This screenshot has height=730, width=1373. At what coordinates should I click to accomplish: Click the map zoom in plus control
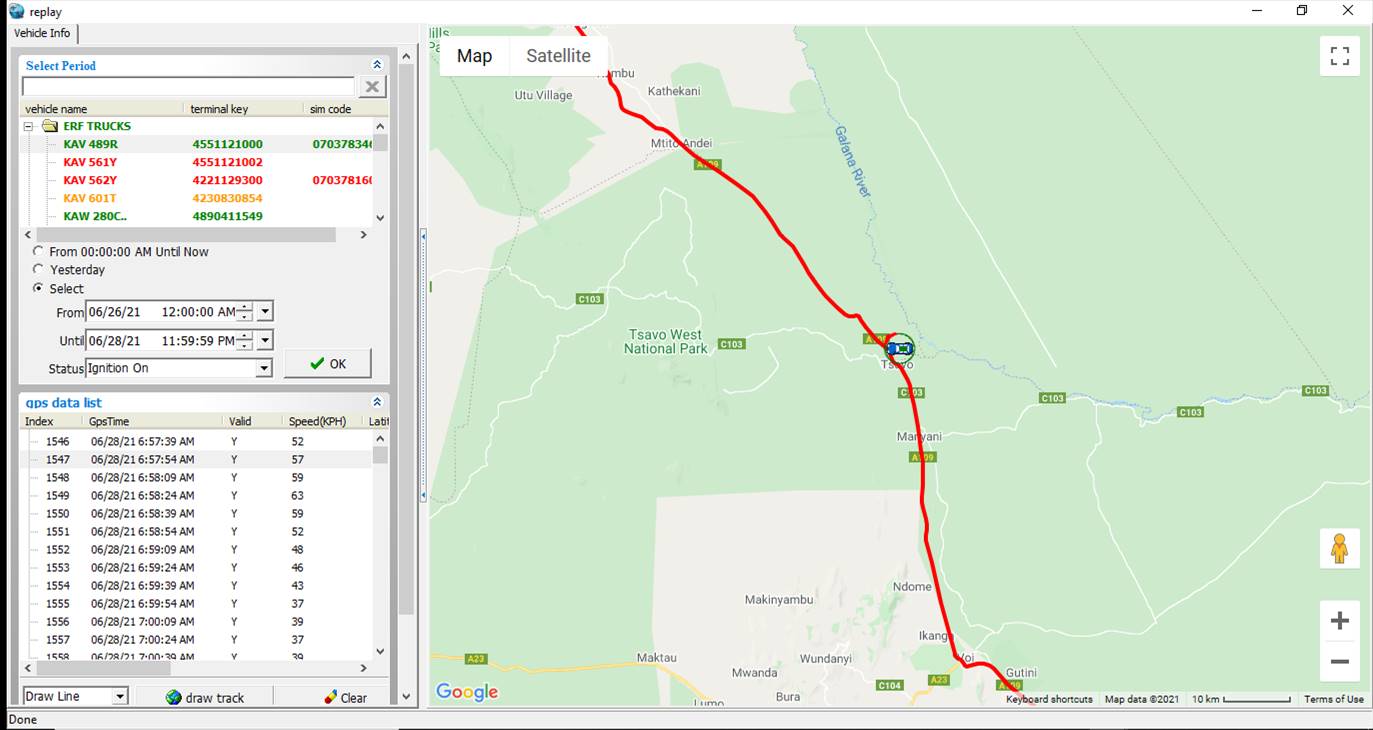tap(1339, 618)
